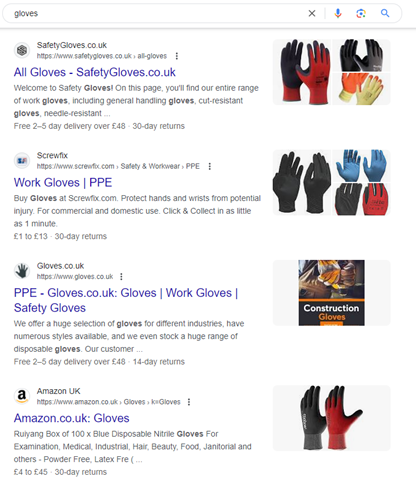Click the SafetyGloves.co.uk site favicon
Image resolution: width=416 pixels, height=484 pixels.
click(22, 50)
